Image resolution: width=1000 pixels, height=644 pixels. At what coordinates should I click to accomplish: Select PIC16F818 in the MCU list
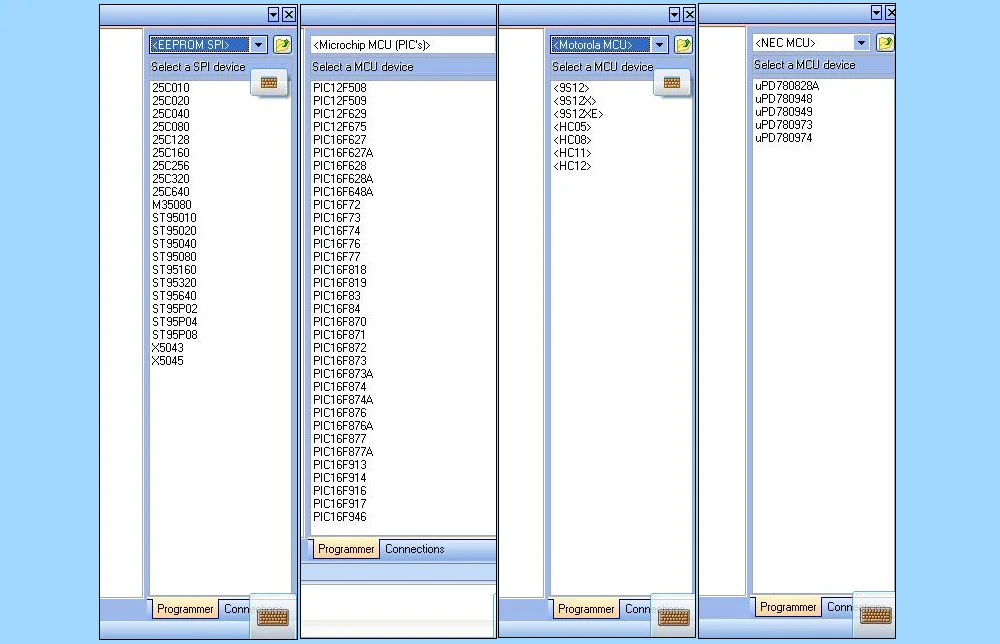[340, 270]
